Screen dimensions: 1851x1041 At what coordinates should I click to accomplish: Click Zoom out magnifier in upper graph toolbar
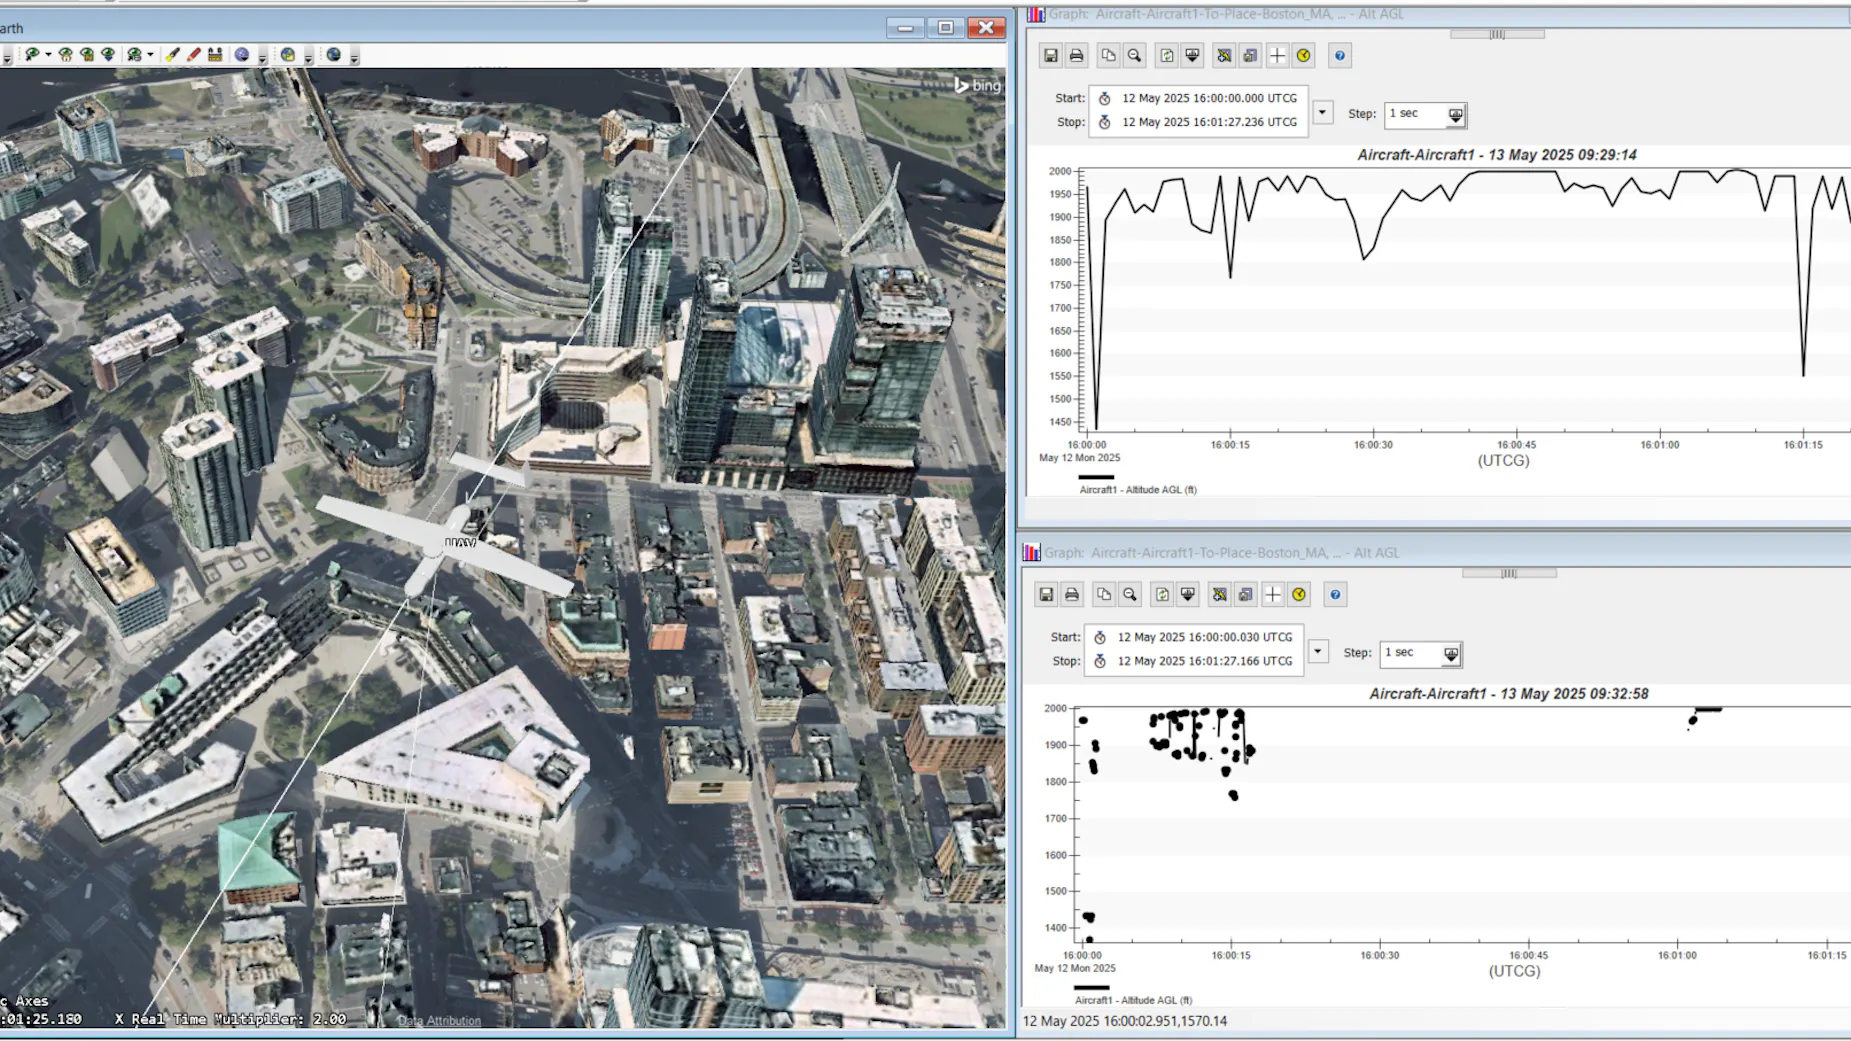coord(1134,56)
